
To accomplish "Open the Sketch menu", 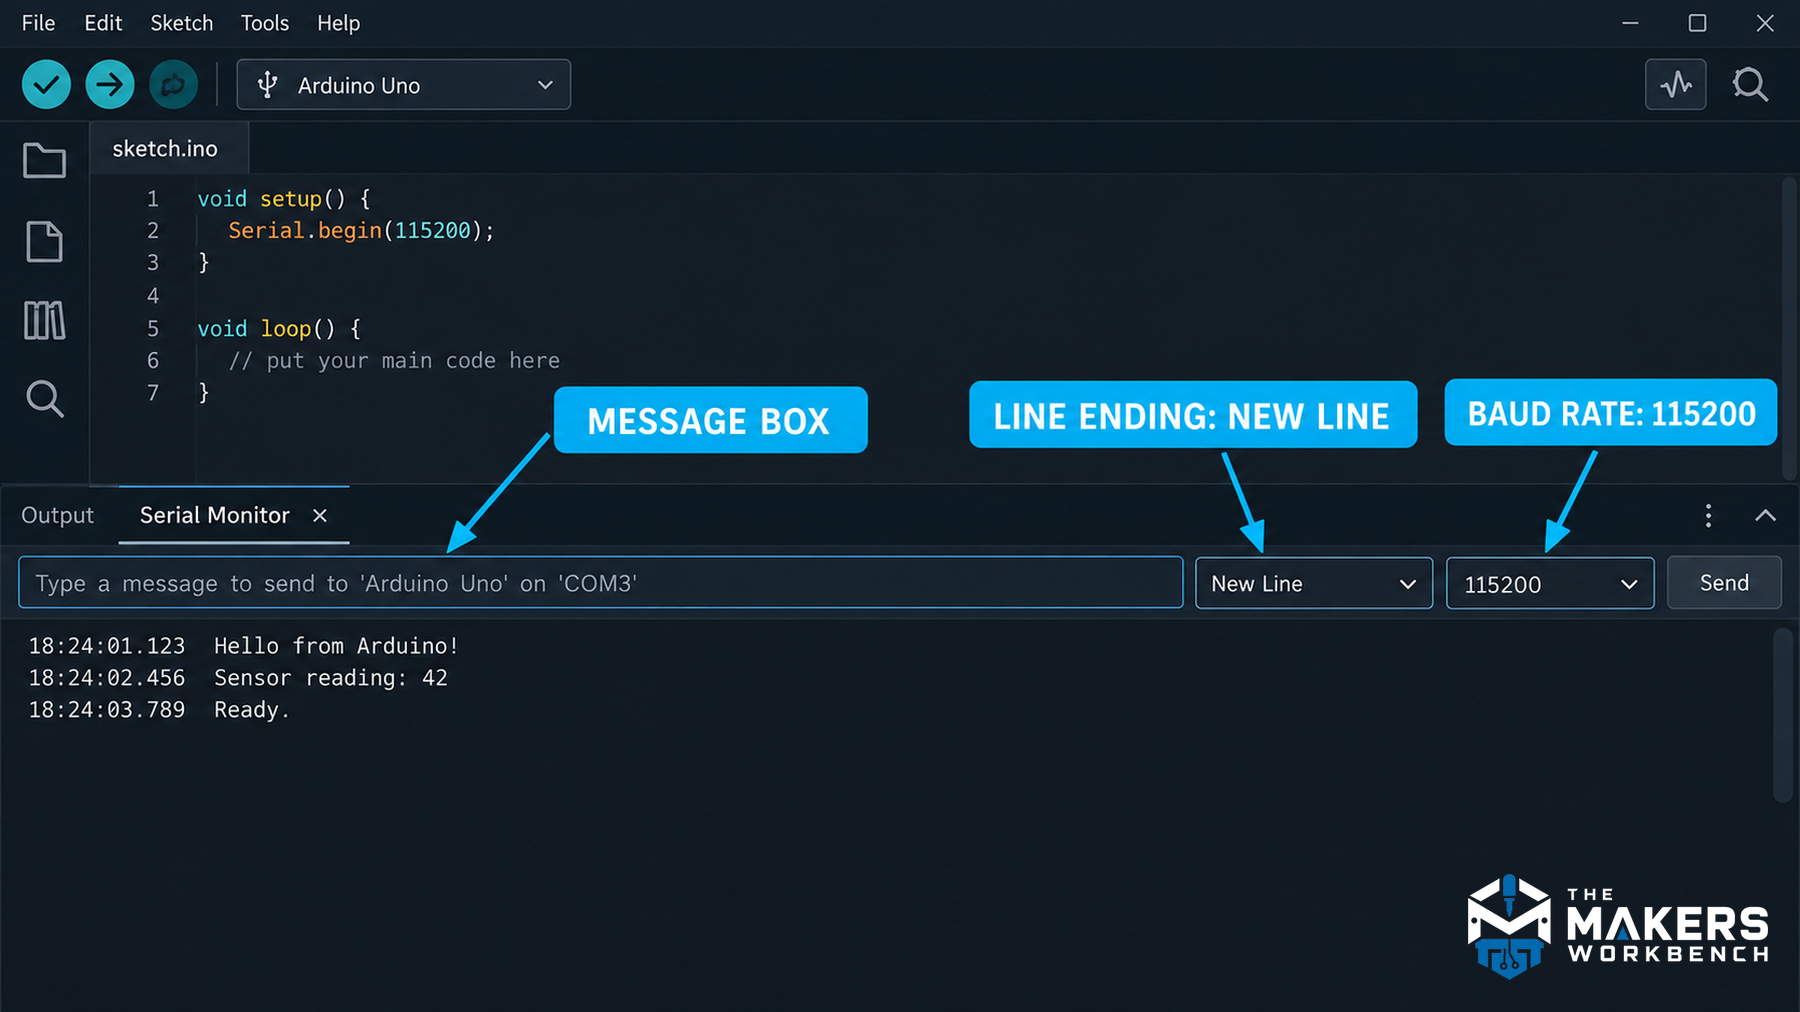I will click(182, 23).
